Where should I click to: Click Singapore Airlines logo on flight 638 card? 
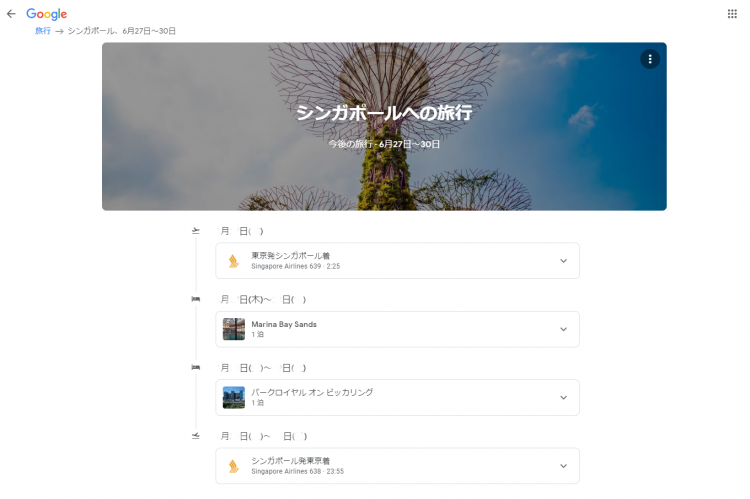click(233, 466)
